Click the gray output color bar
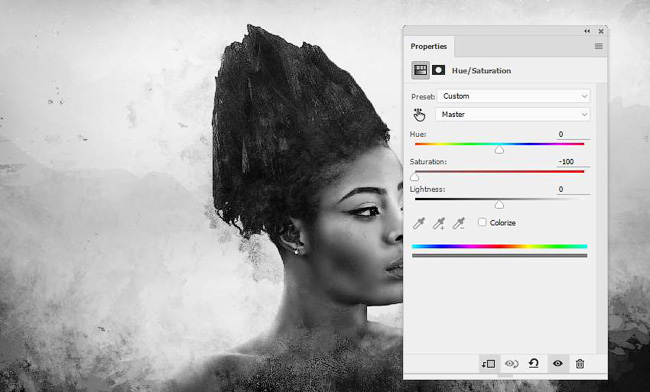 500,256
